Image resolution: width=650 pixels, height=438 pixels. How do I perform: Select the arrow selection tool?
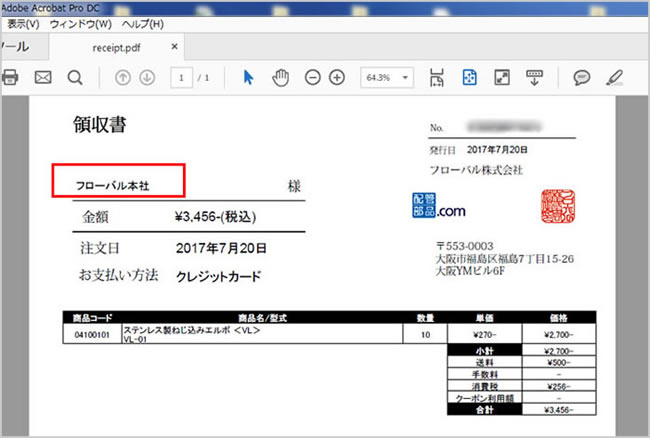[249, 77]
